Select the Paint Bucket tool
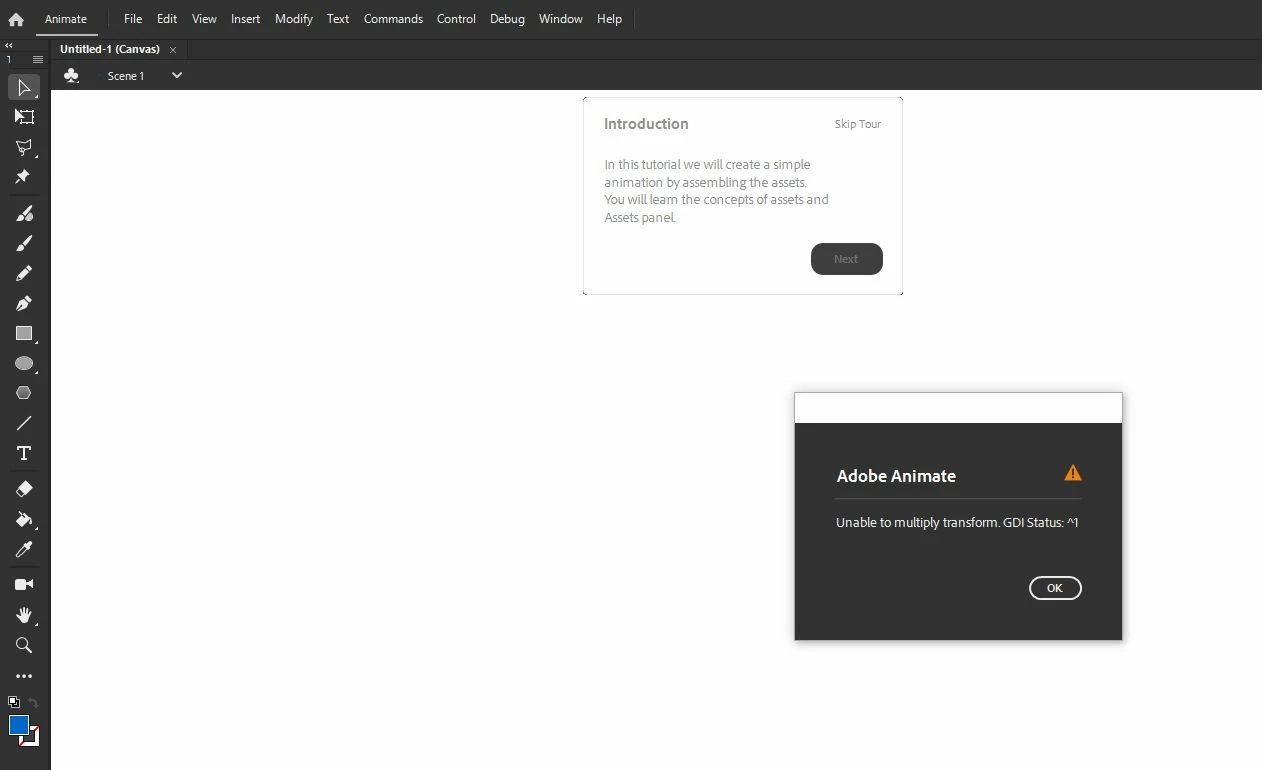Screen dimensions: 1262x770 (x=24, y=519)
